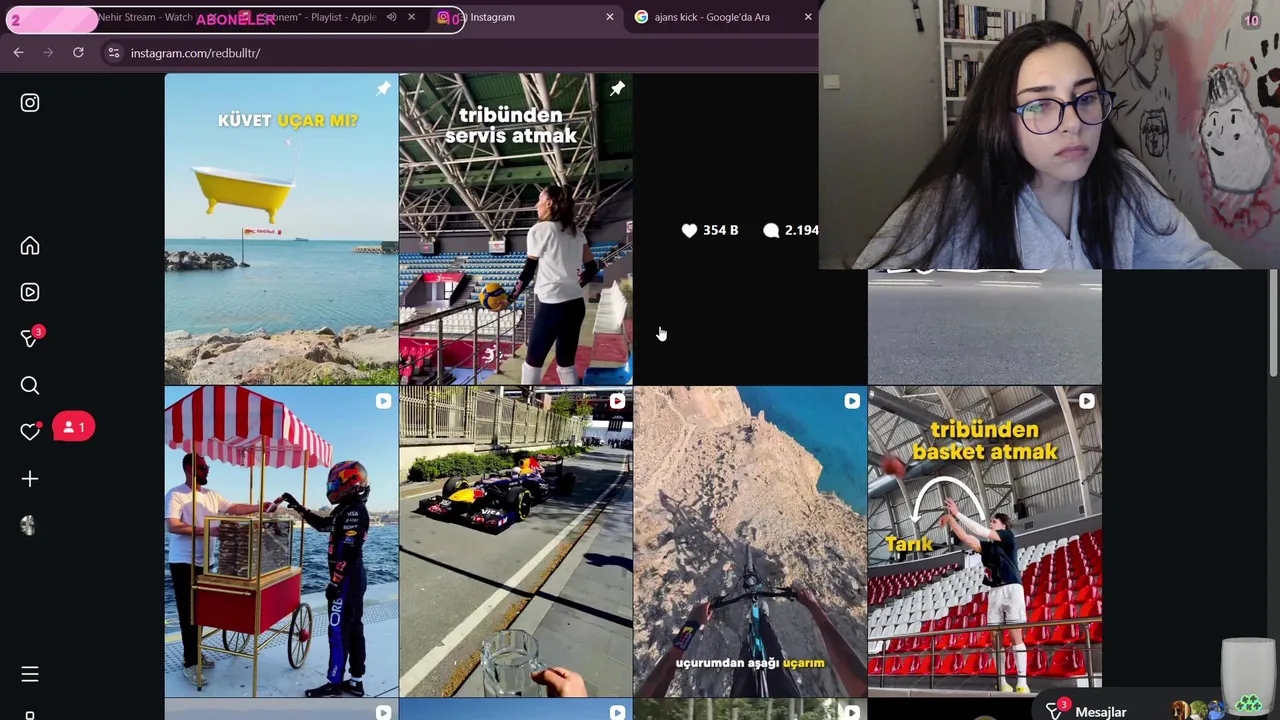Open the Formula 1 car street post
Viewport: 1280px width, 720px height.
tap(516, 541)
